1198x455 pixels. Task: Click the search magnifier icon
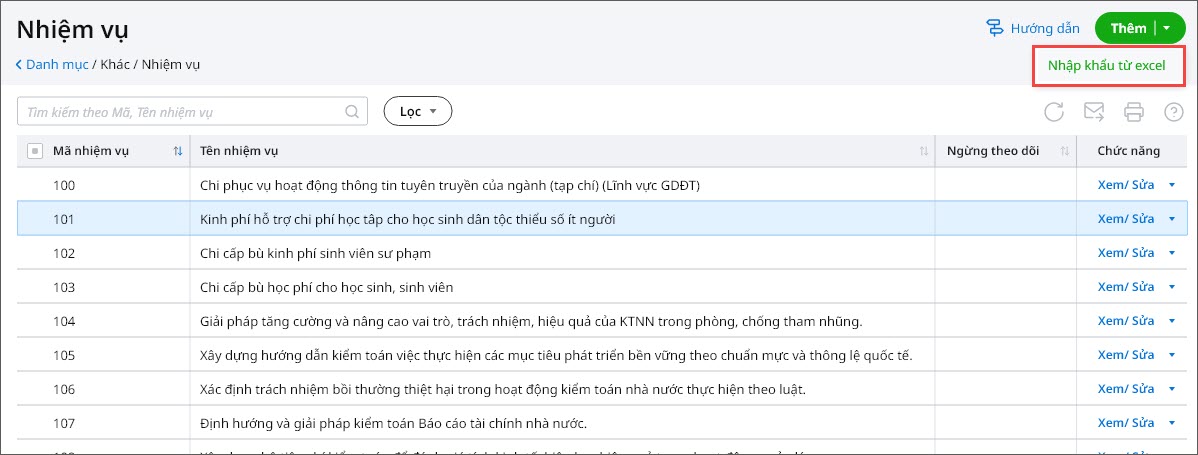pyautogui.click(x=352, y=112)
